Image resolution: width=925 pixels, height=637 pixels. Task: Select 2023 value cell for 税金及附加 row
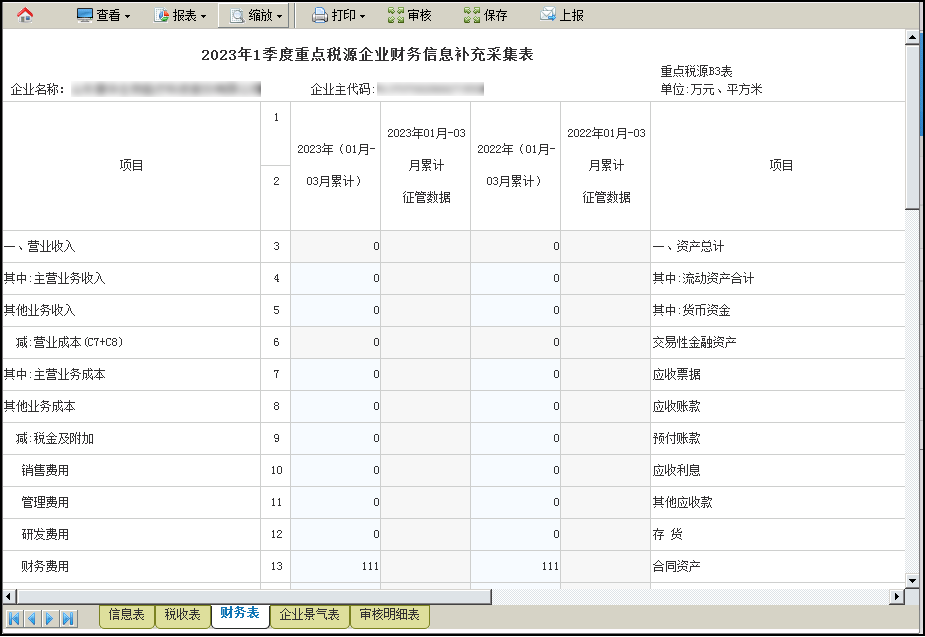(336, 438)
